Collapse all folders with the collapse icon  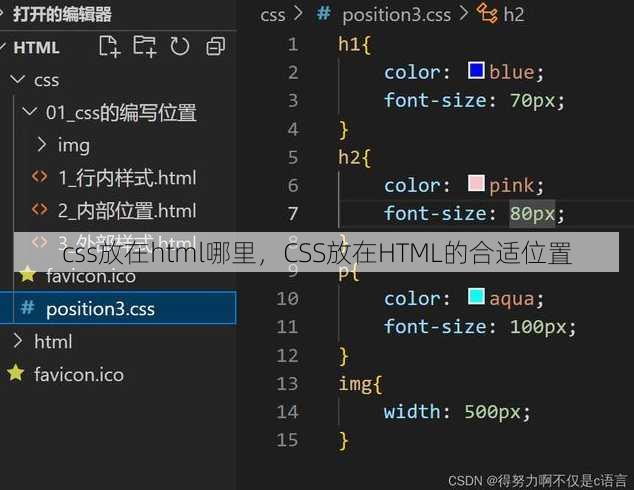(216, 46)
